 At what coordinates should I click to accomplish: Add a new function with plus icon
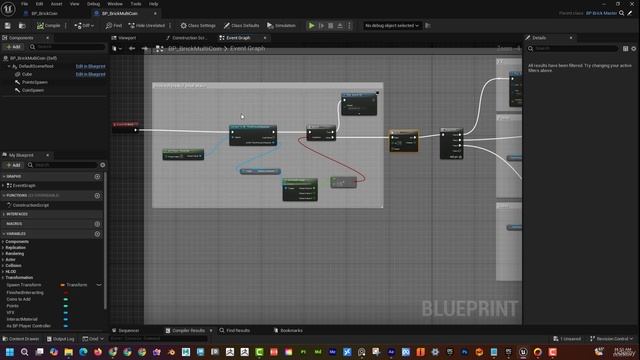(x=97, y=196)
